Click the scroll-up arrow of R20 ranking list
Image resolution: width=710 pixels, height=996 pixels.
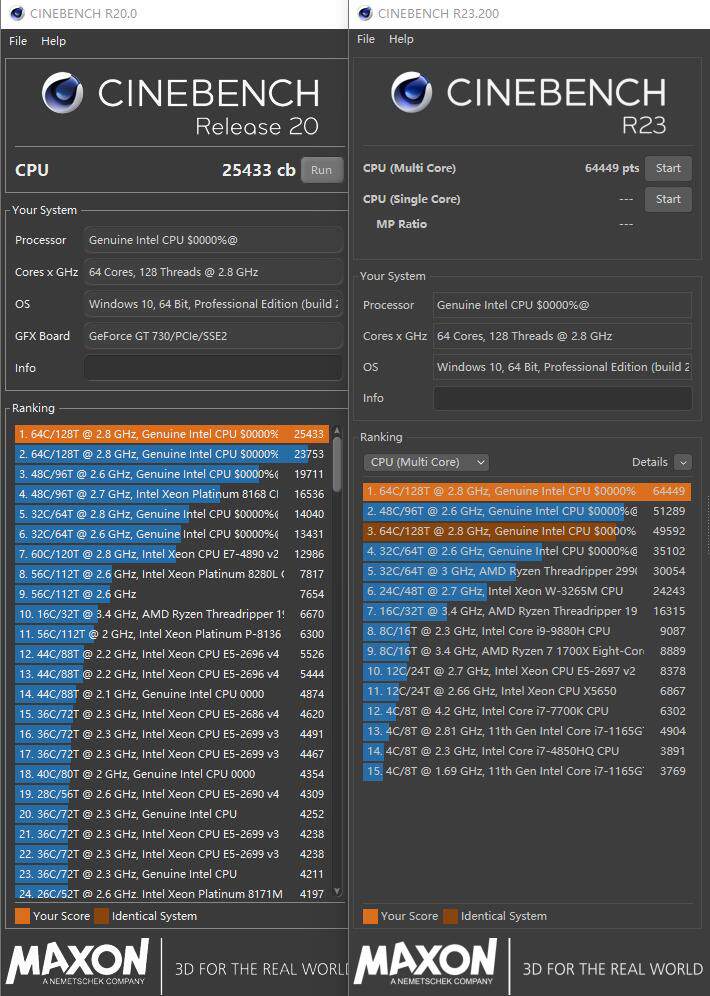pos(337,431)
